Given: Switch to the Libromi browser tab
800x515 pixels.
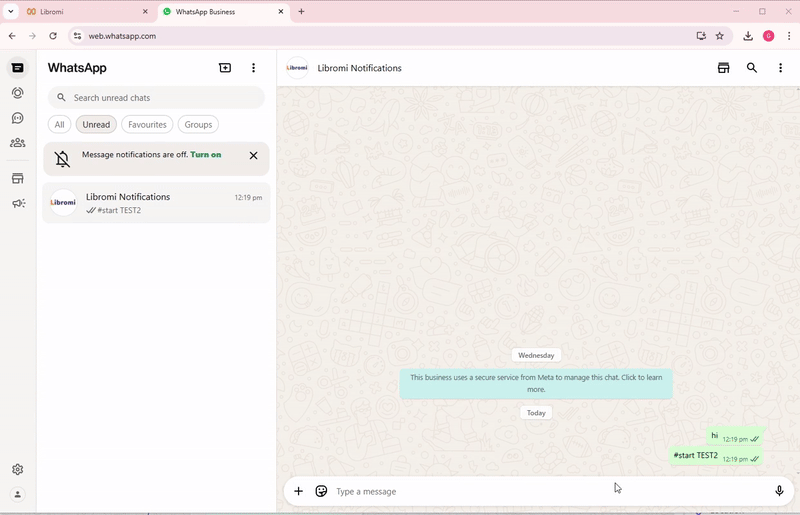Looking at the screenshot, I should (80, 12).
